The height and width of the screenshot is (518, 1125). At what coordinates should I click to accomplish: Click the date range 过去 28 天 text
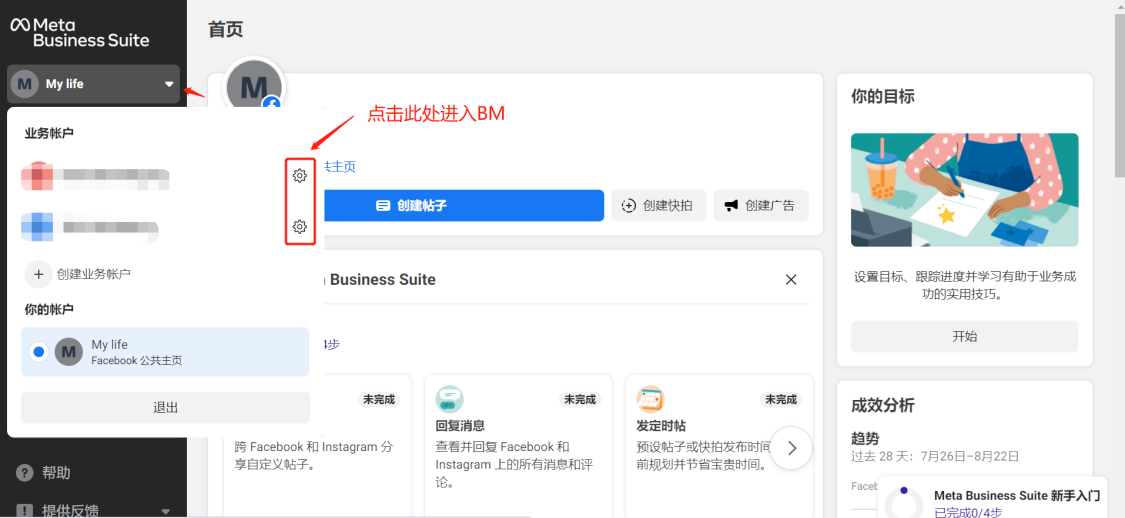point(935,456)
